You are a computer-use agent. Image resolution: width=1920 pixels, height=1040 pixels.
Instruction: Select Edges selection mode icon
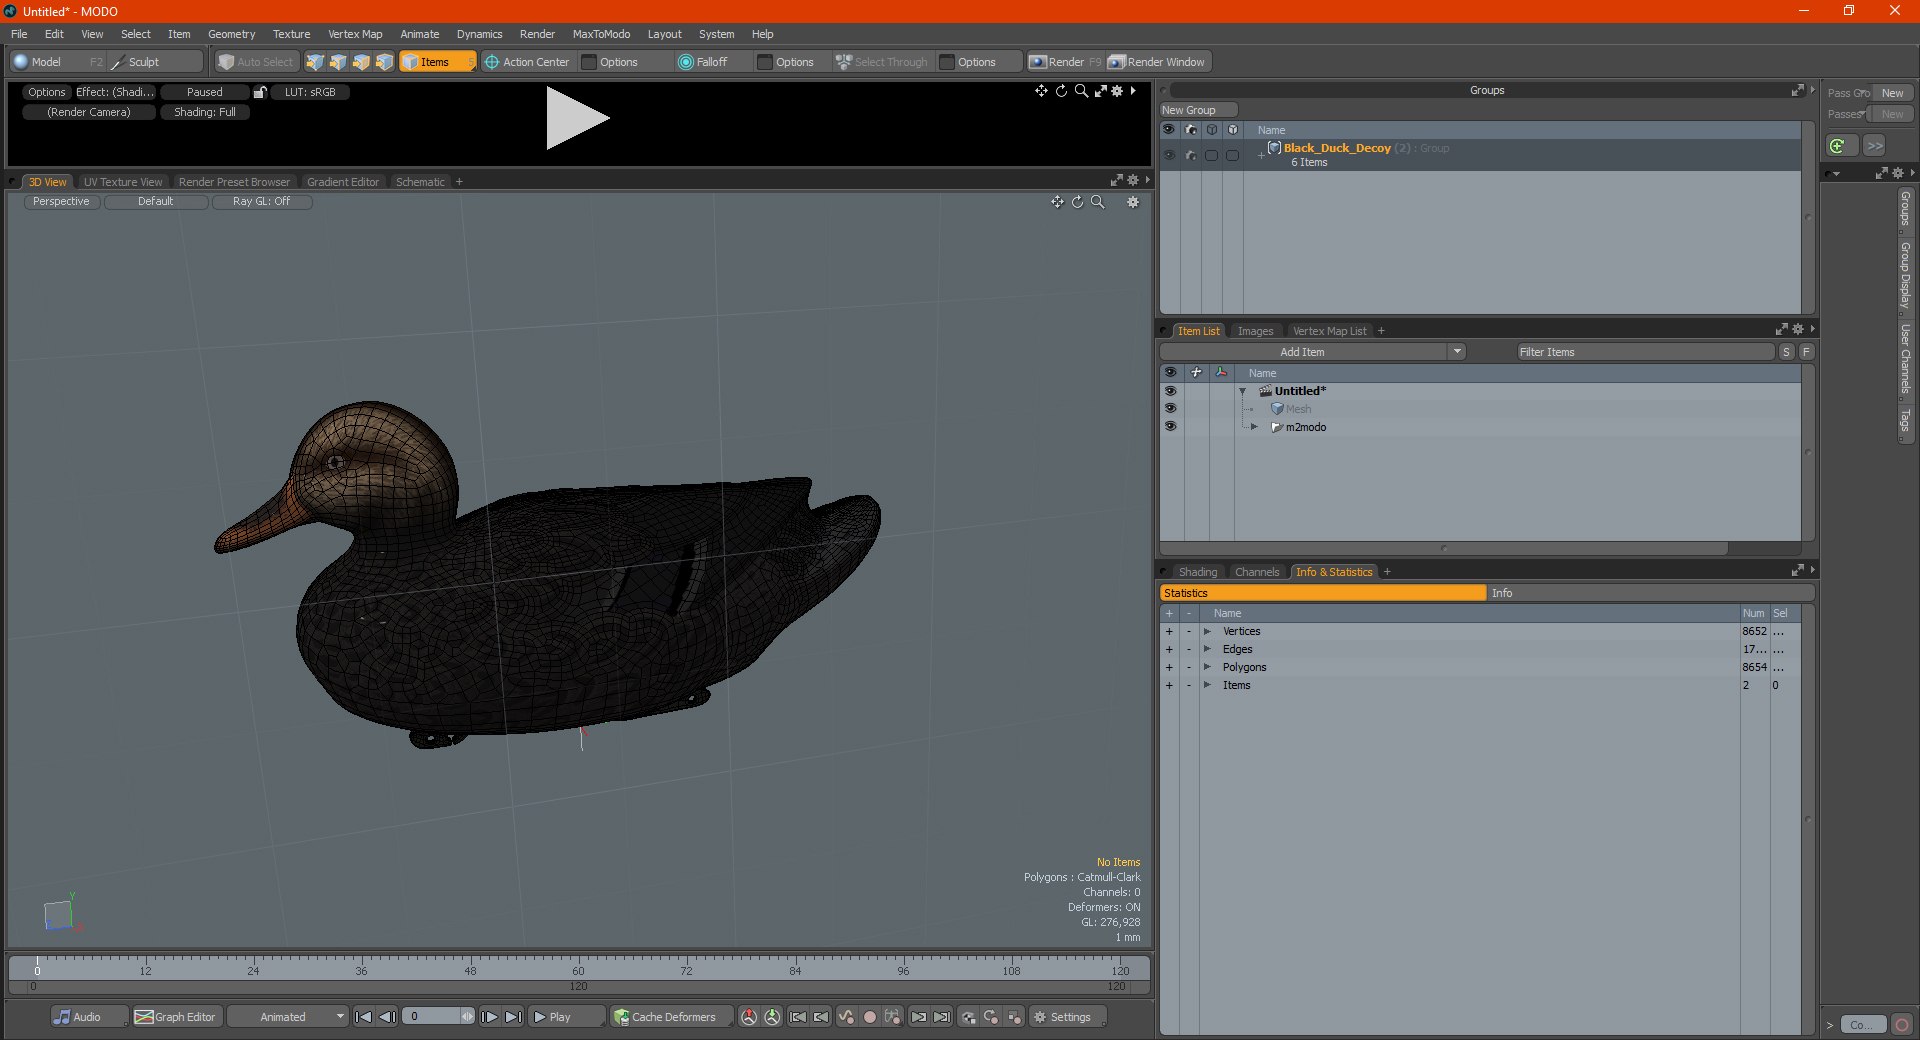point(338,62)
